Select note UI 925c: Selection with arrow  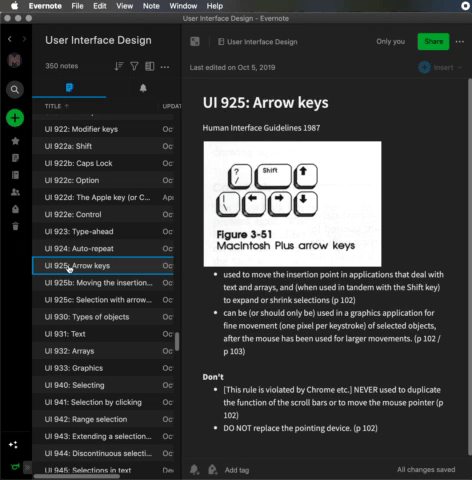tap(103, 300)
